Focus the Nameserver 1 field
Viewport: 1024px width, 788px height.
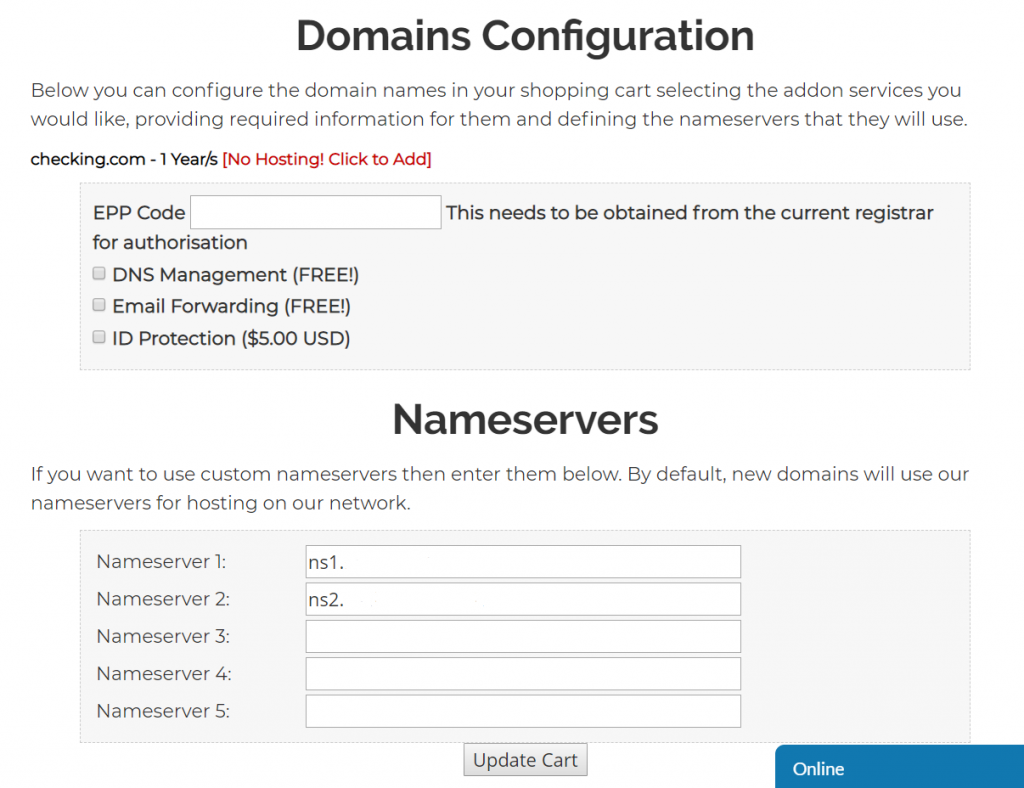point(523,561)
